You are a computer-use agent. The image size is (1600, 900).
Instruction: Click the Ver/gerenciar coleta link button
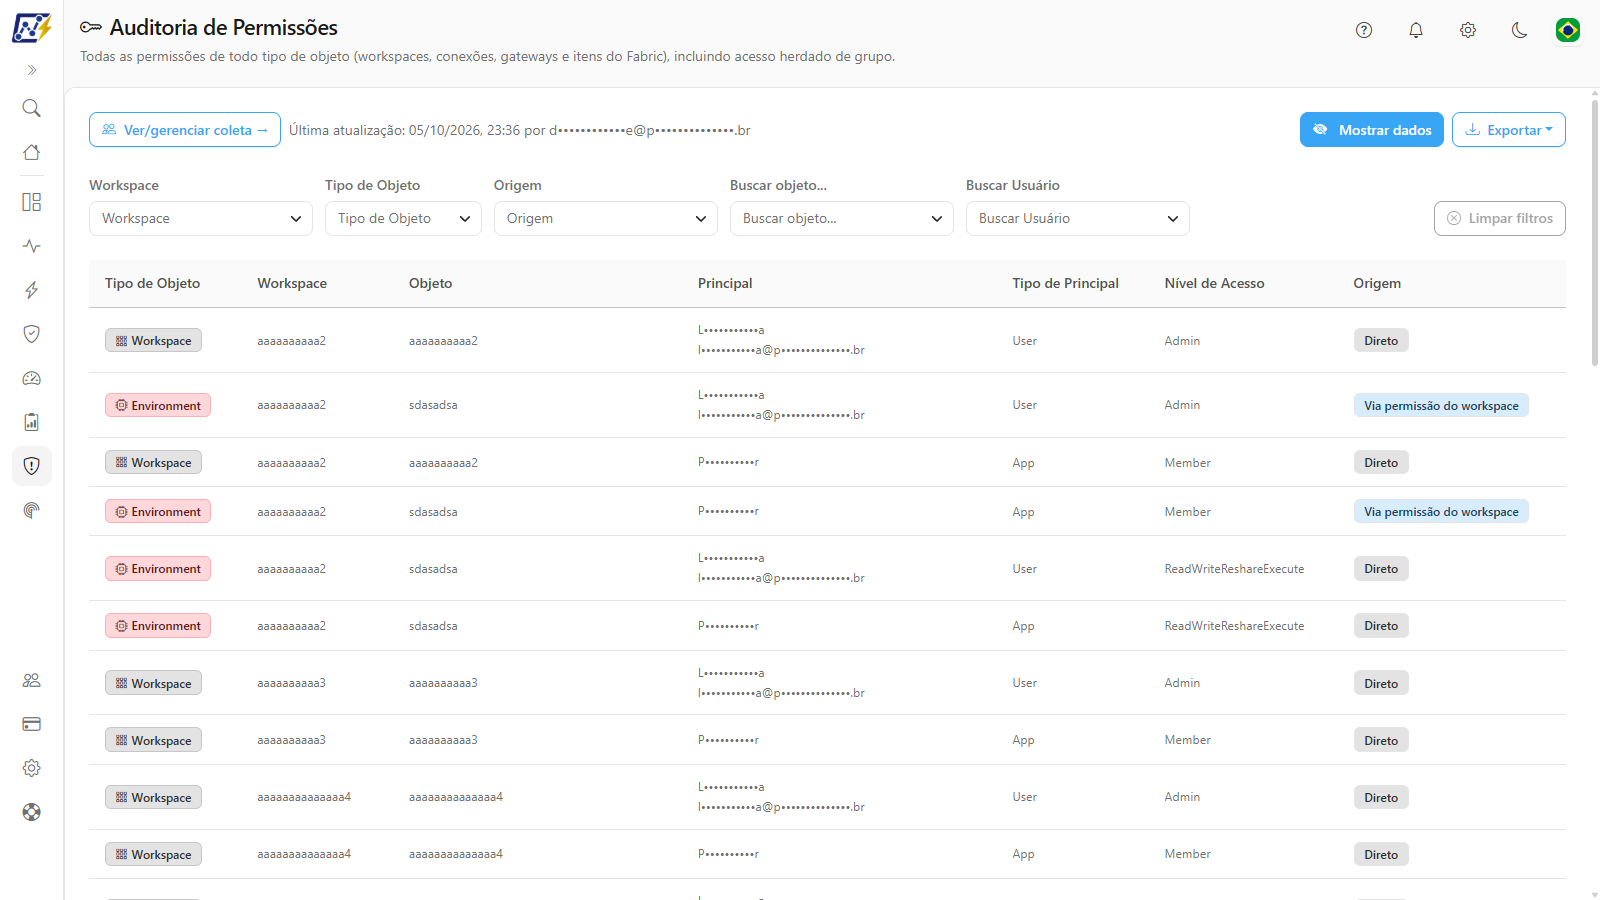(185, 130)
